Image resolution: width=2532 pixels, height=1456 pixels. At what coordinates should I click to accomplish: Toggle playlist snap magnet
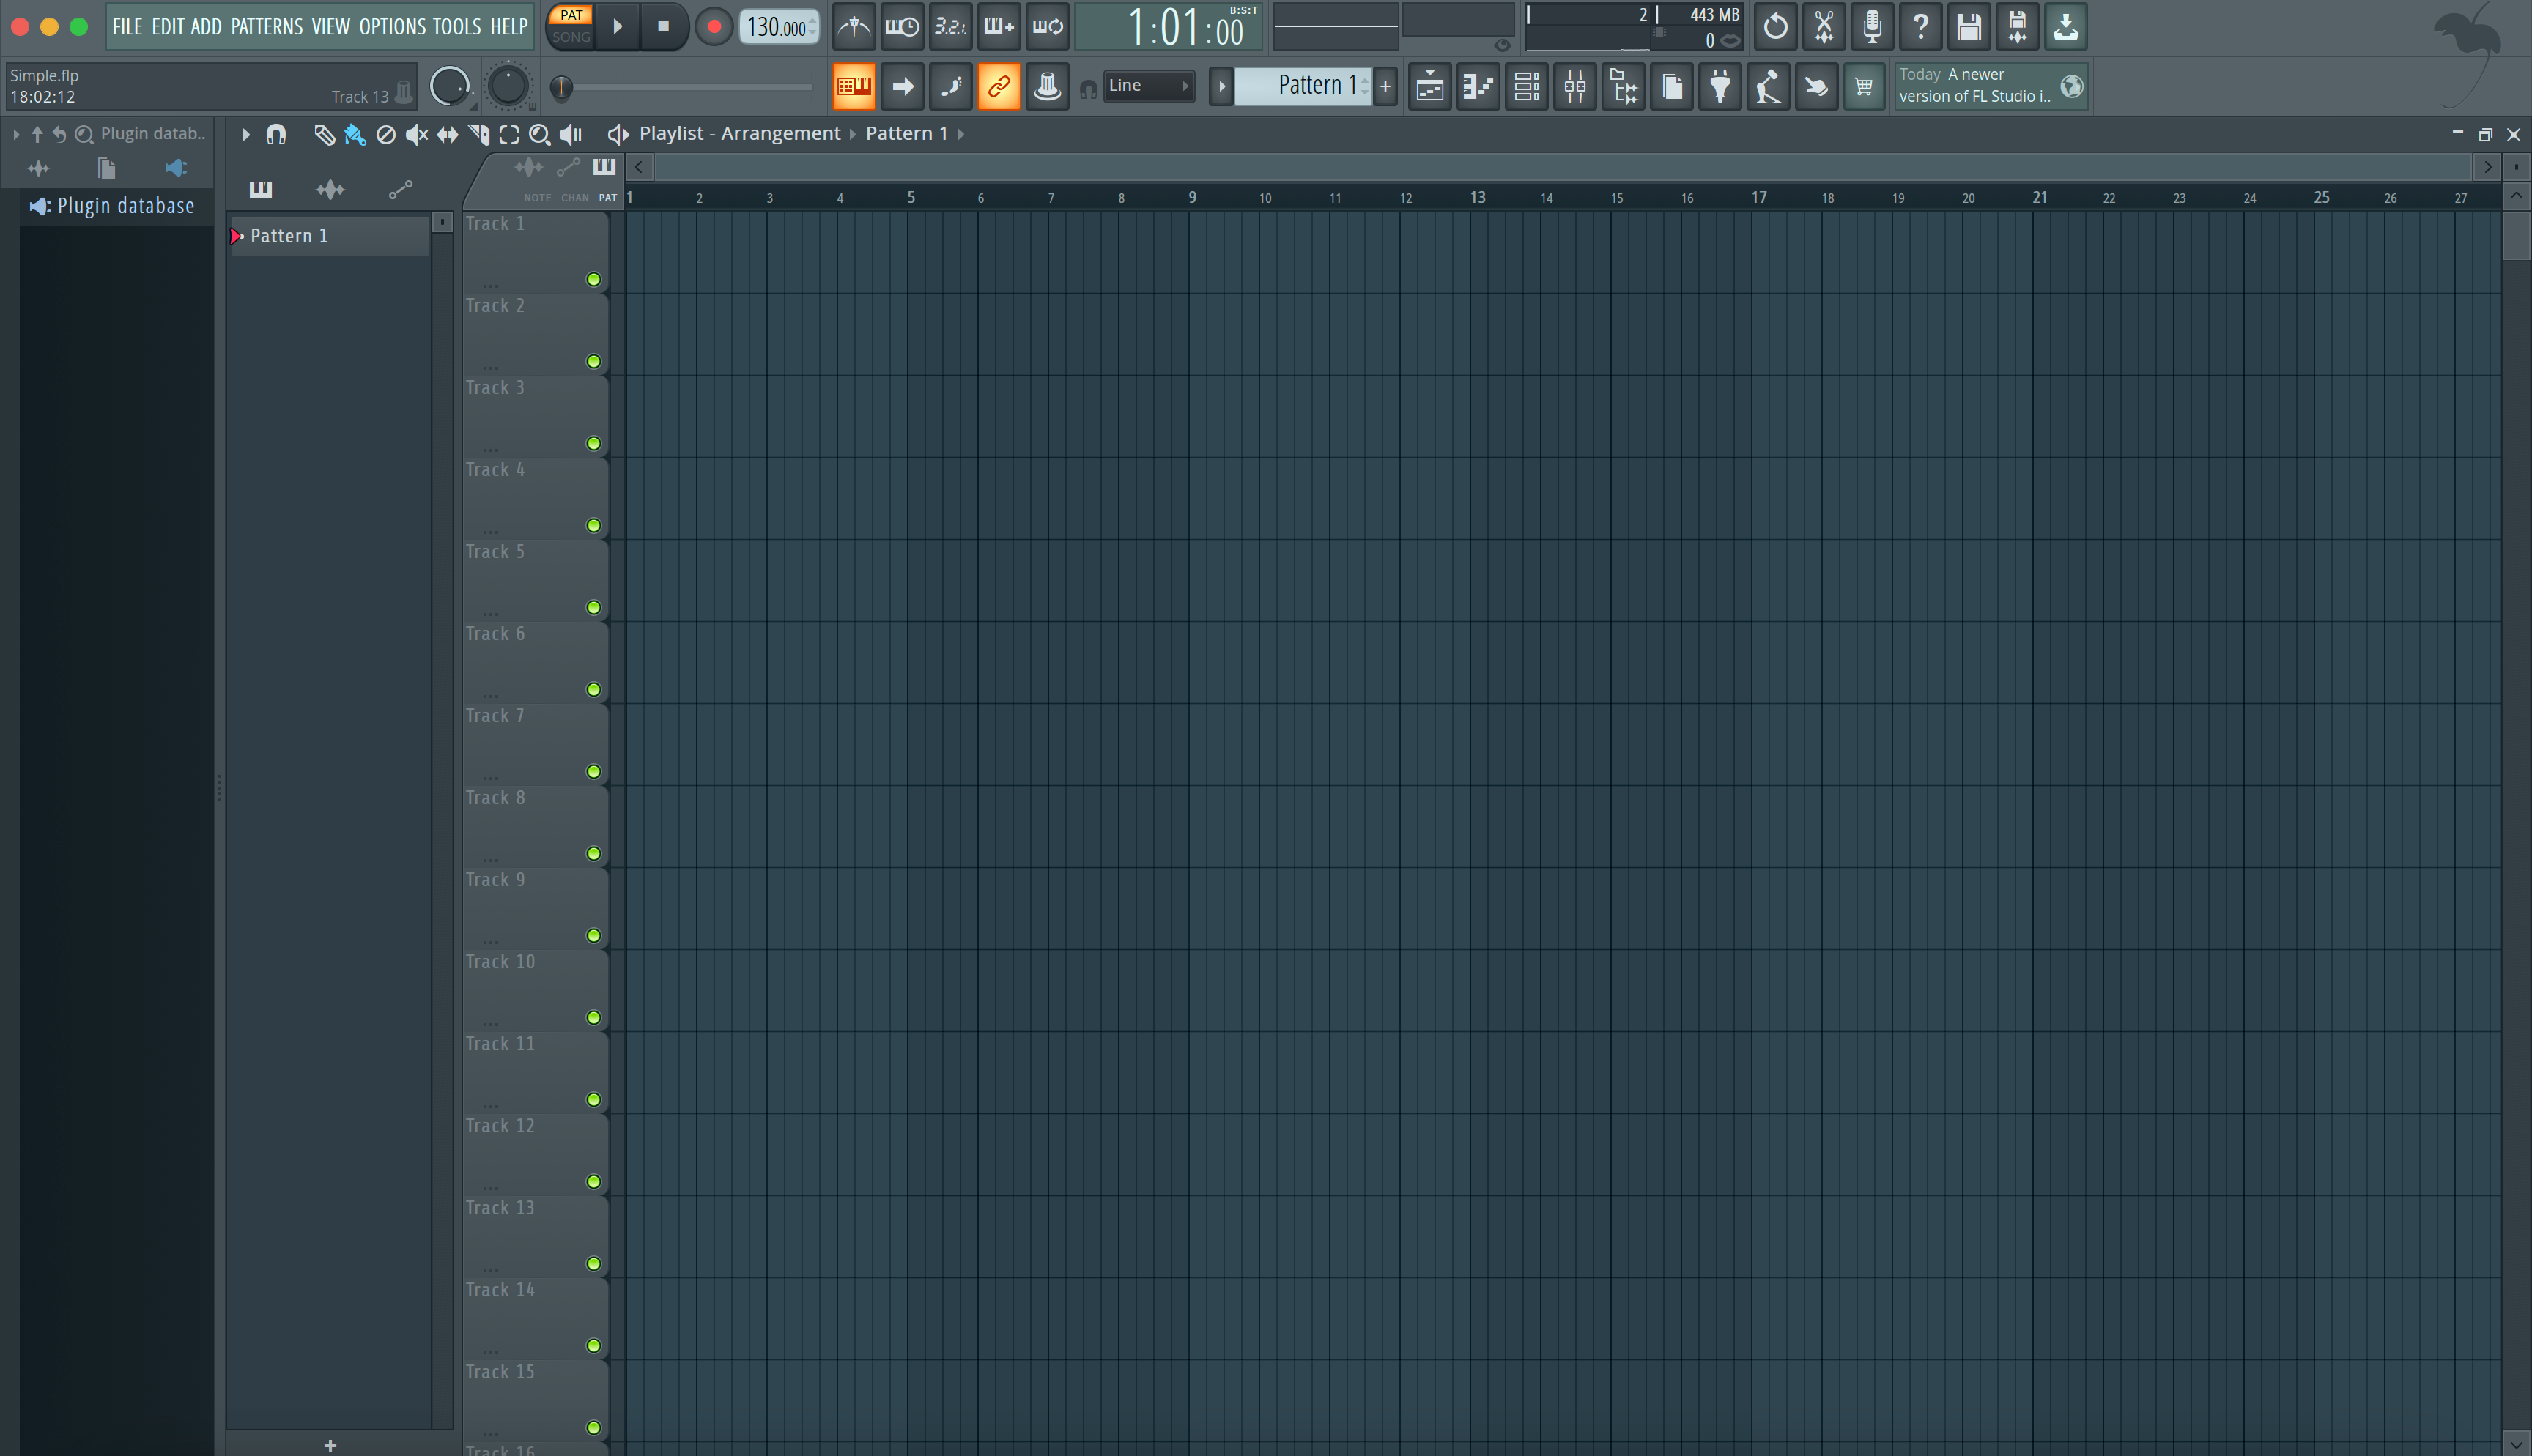[x=276, y=134]
